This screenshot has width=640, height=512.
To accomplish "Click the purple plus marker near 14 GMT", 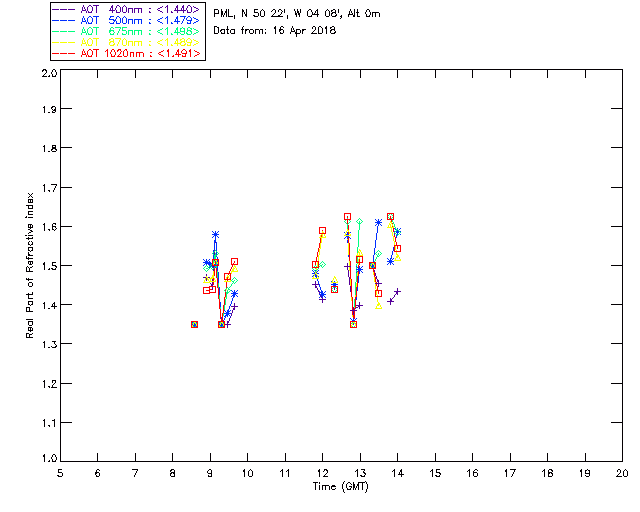I will (398, 292).
